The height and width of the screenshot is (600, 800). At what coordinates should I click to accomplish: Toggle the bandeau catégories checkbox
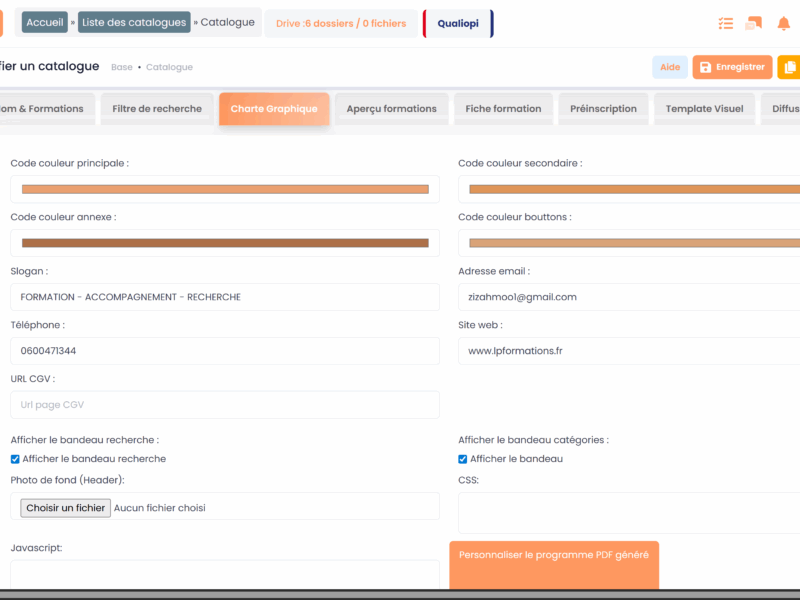pyautogui.click(x=463, y=459)
